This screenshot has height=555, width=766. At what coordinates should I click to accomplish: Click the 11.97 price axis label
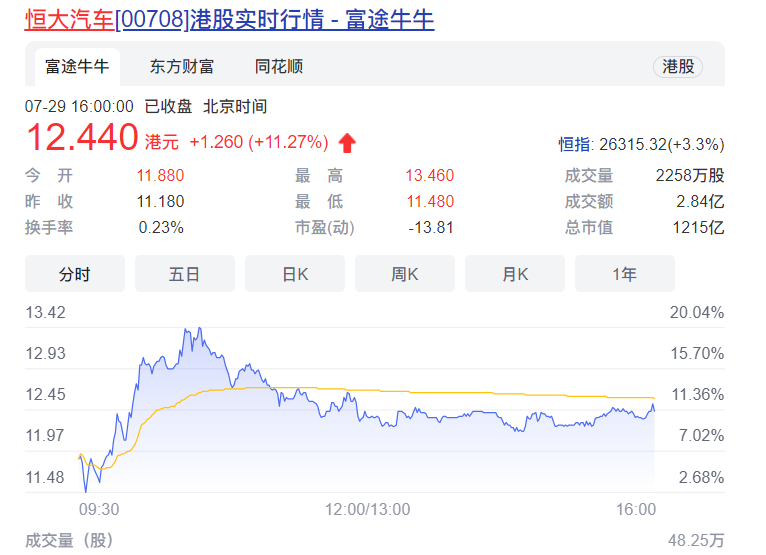(45, 435)
